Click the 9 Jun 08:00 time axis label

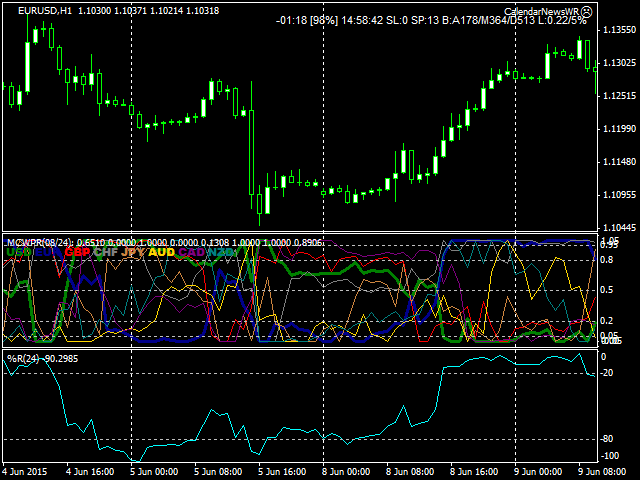coord(602,472)
